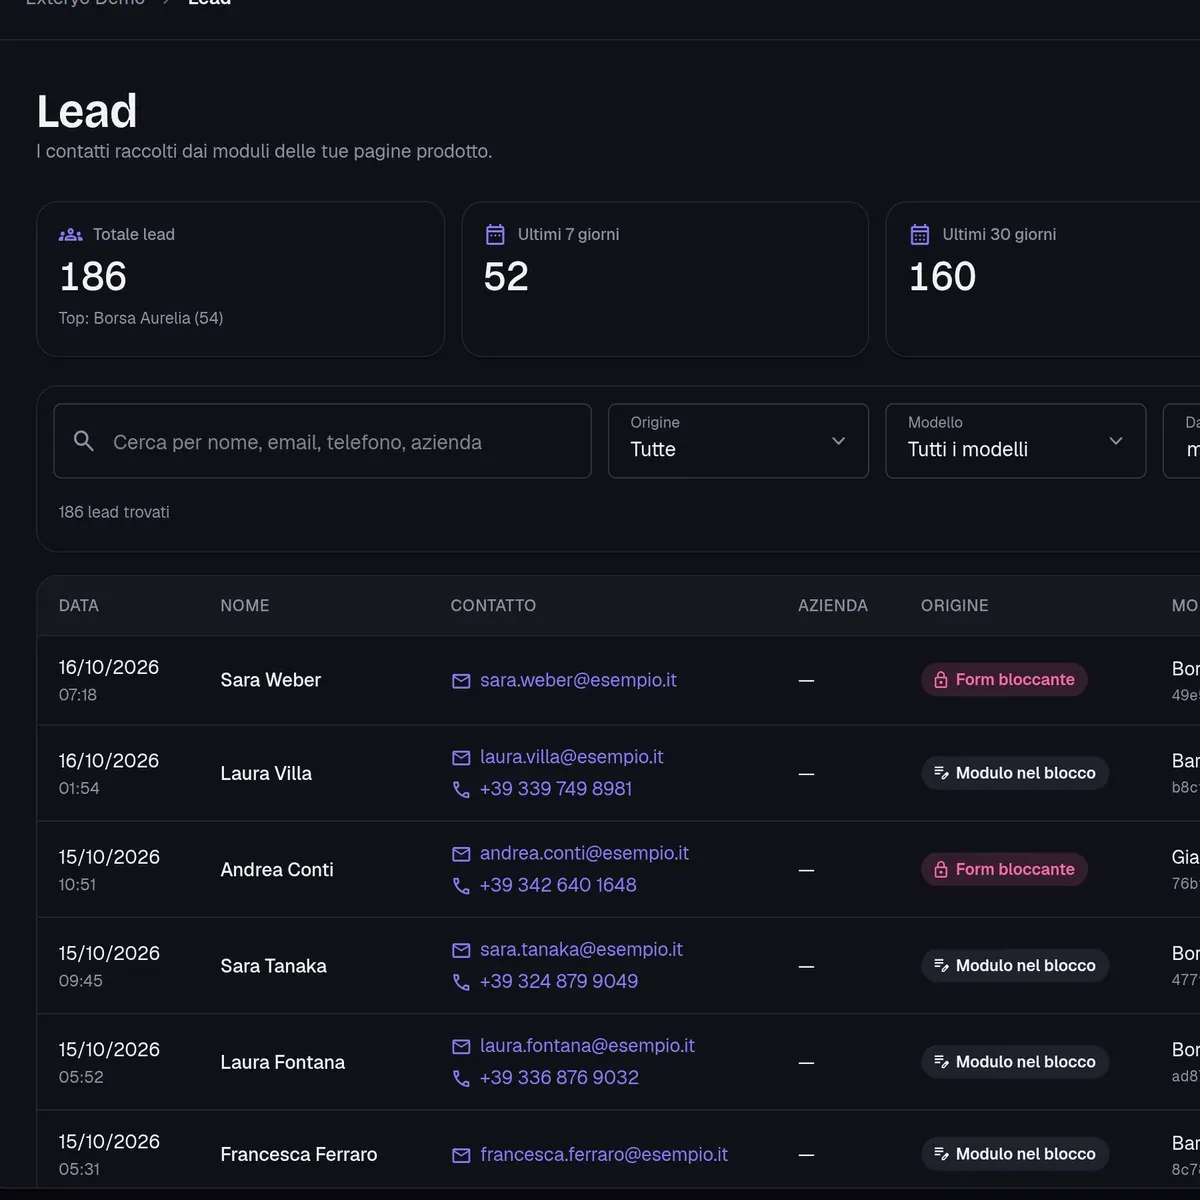Select the Totale lead card showing 186
This screenshot has width=1200, height=1200.
(x=240, y=279)
